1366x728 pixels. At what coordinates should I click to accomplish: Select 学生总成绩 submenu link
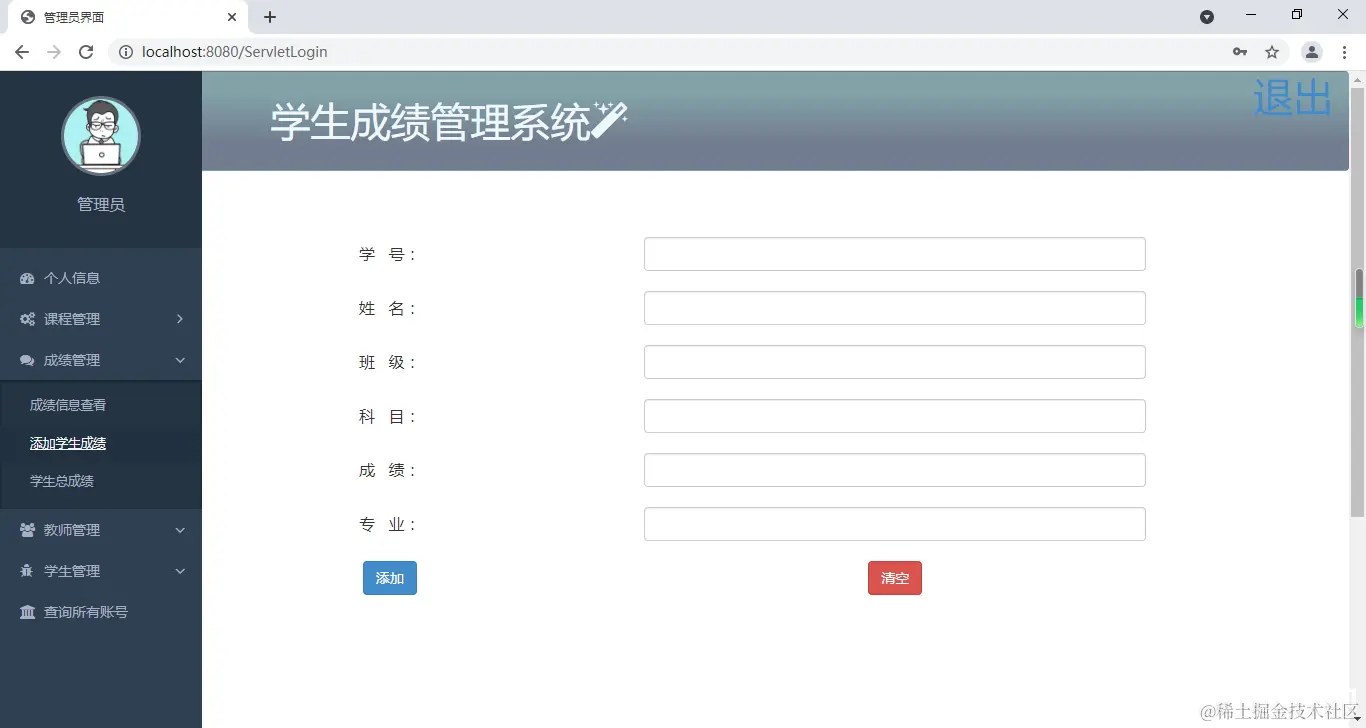62,481
